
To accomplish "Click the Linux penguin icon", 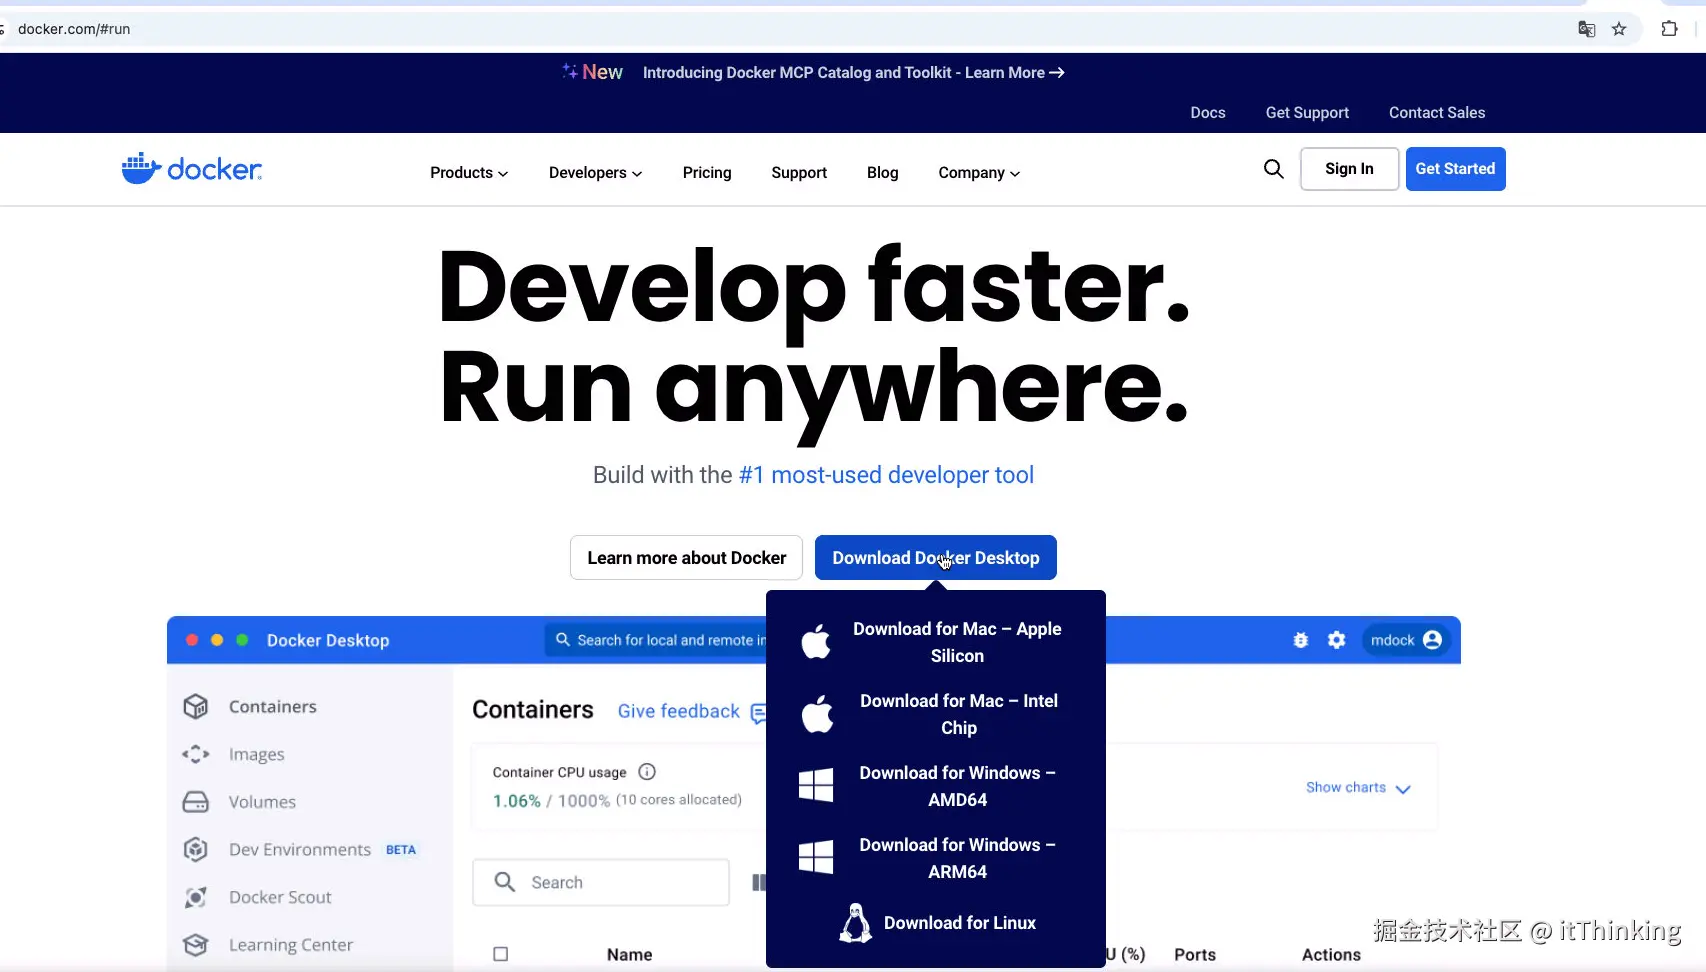I will (x=855, y=923).
